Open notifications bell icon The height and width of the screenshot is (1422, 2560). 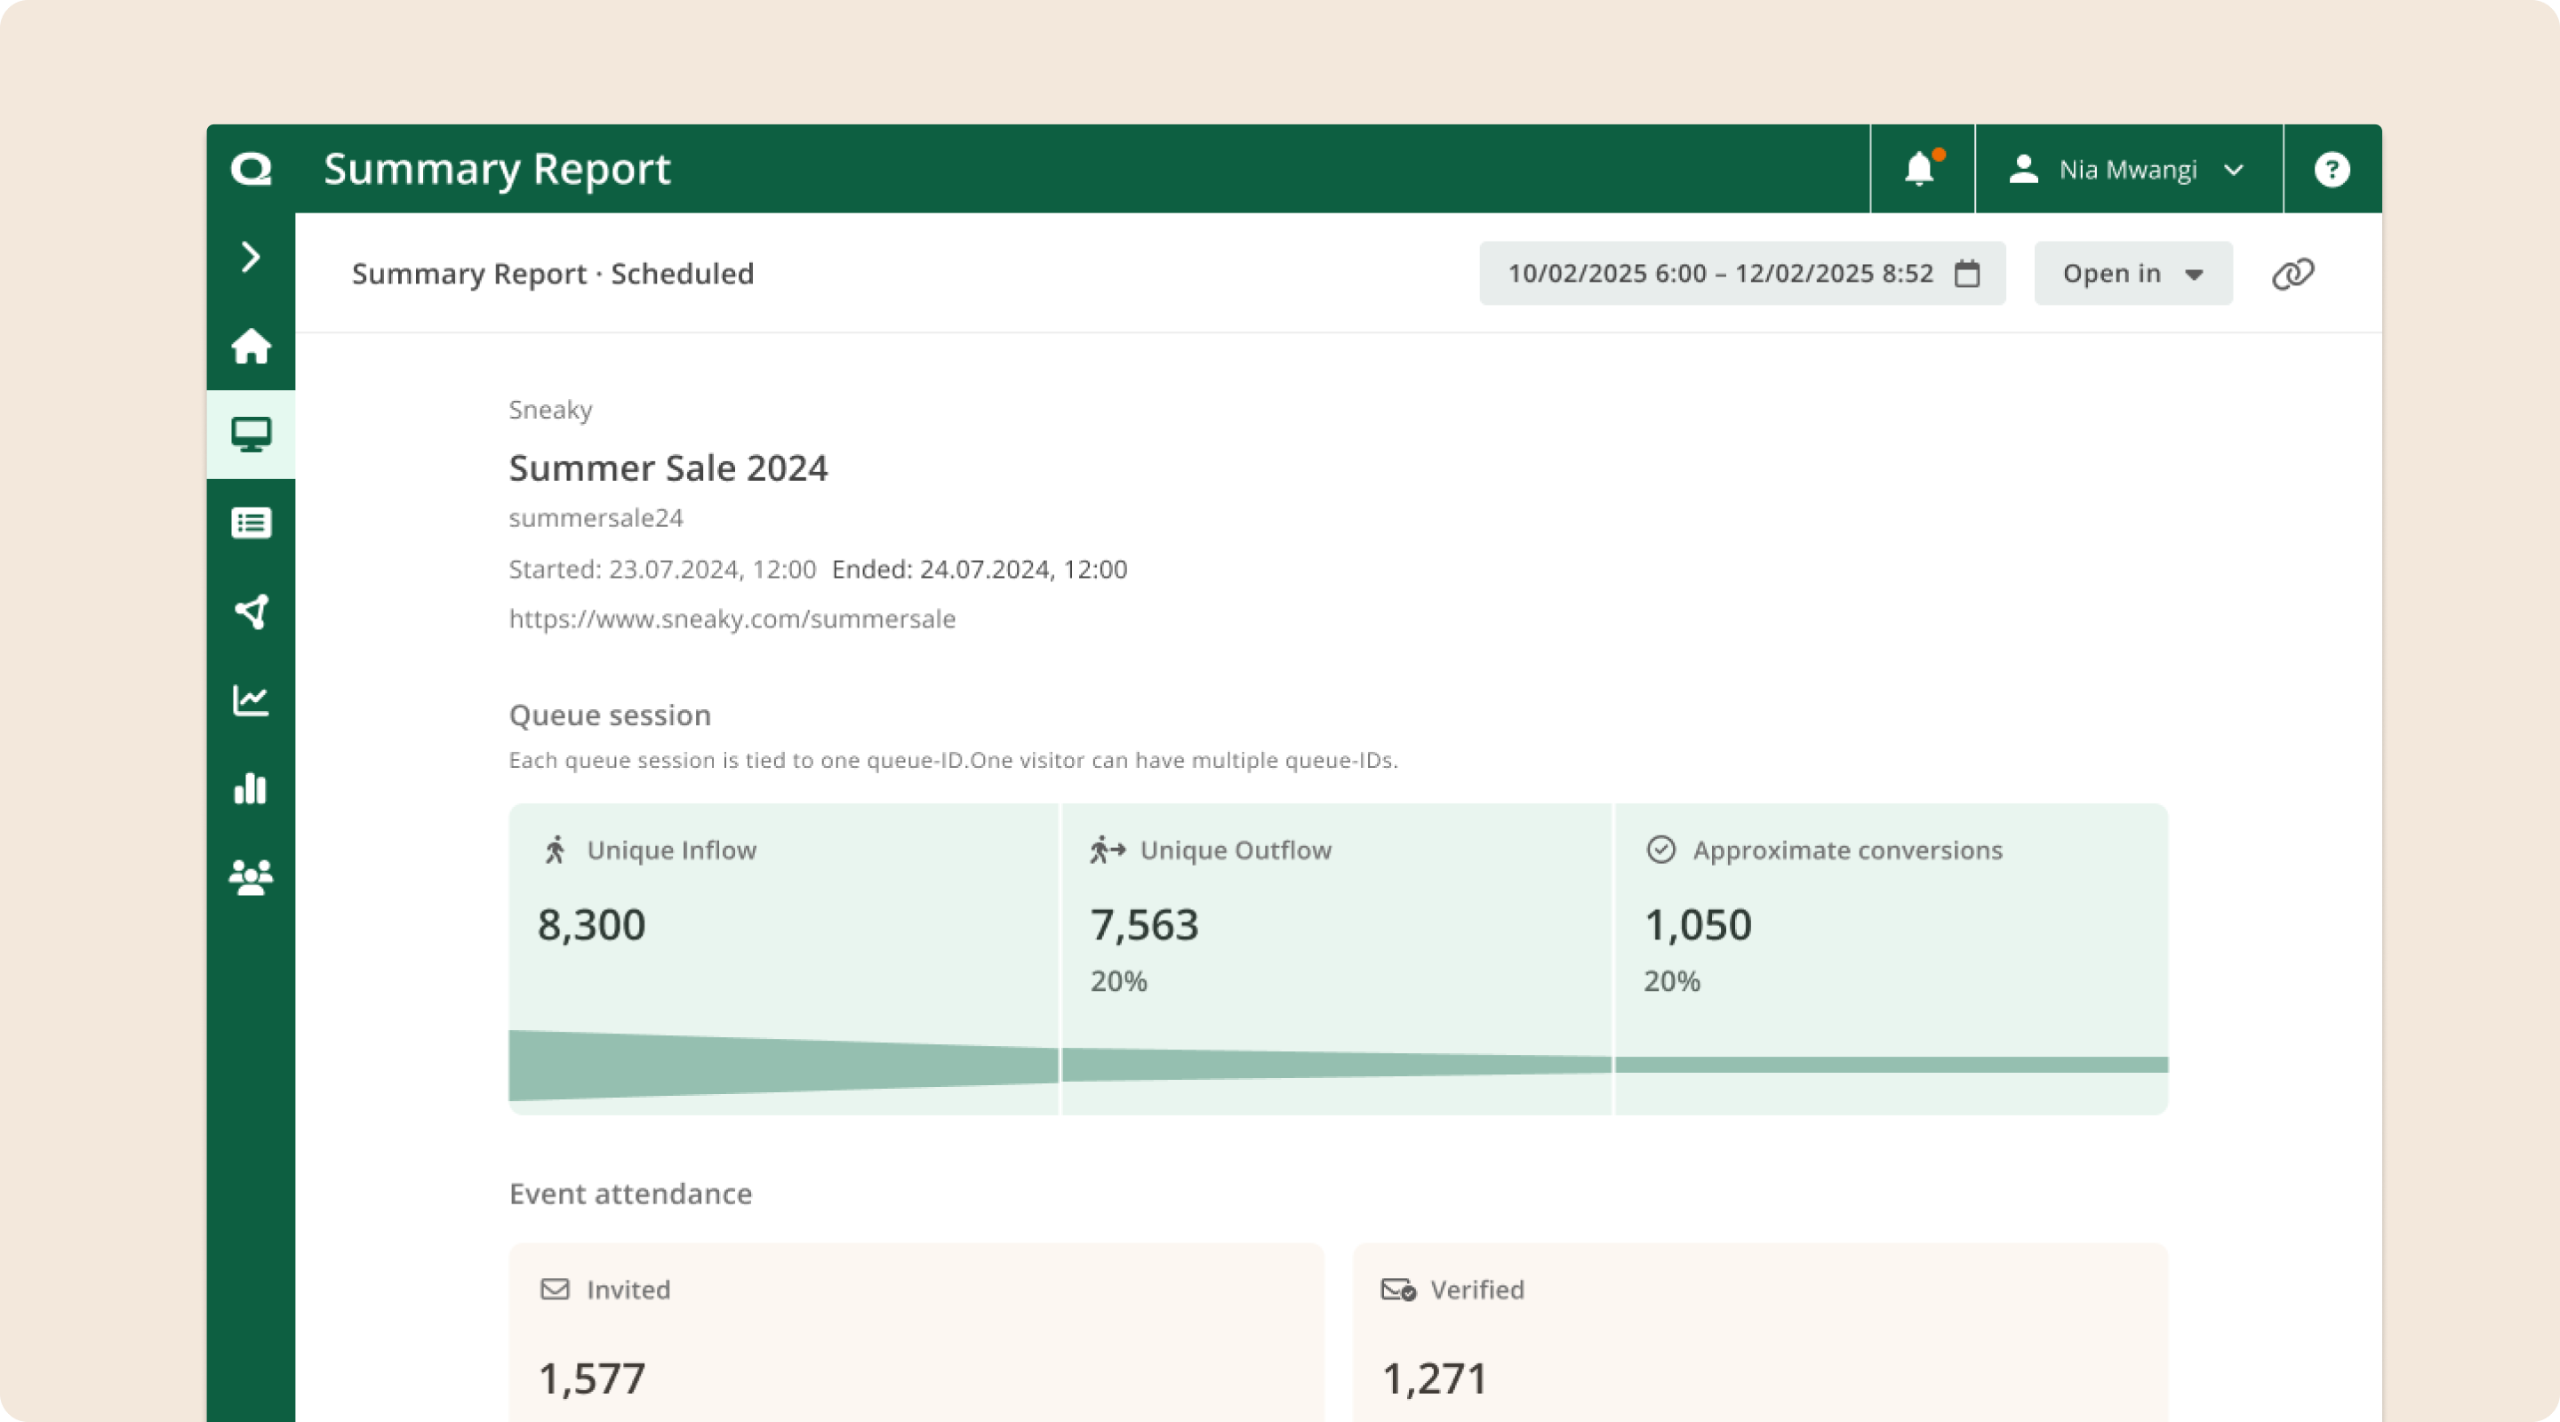(x=1920, y=169)
